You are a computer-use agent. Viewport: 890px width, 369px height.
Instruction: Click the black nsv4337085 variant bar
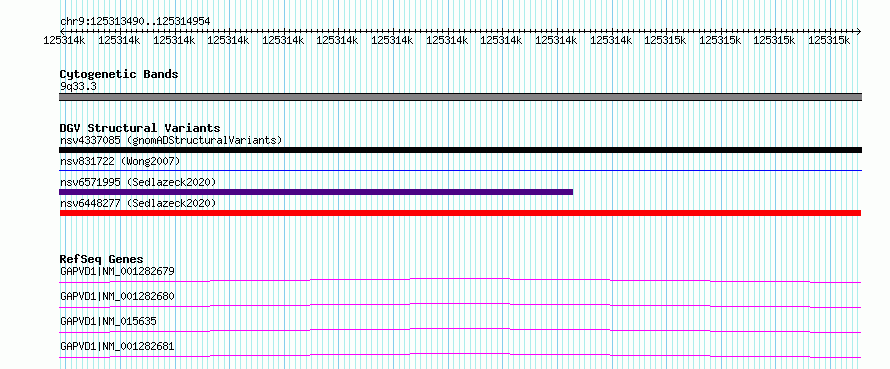(x=460, y=150)
